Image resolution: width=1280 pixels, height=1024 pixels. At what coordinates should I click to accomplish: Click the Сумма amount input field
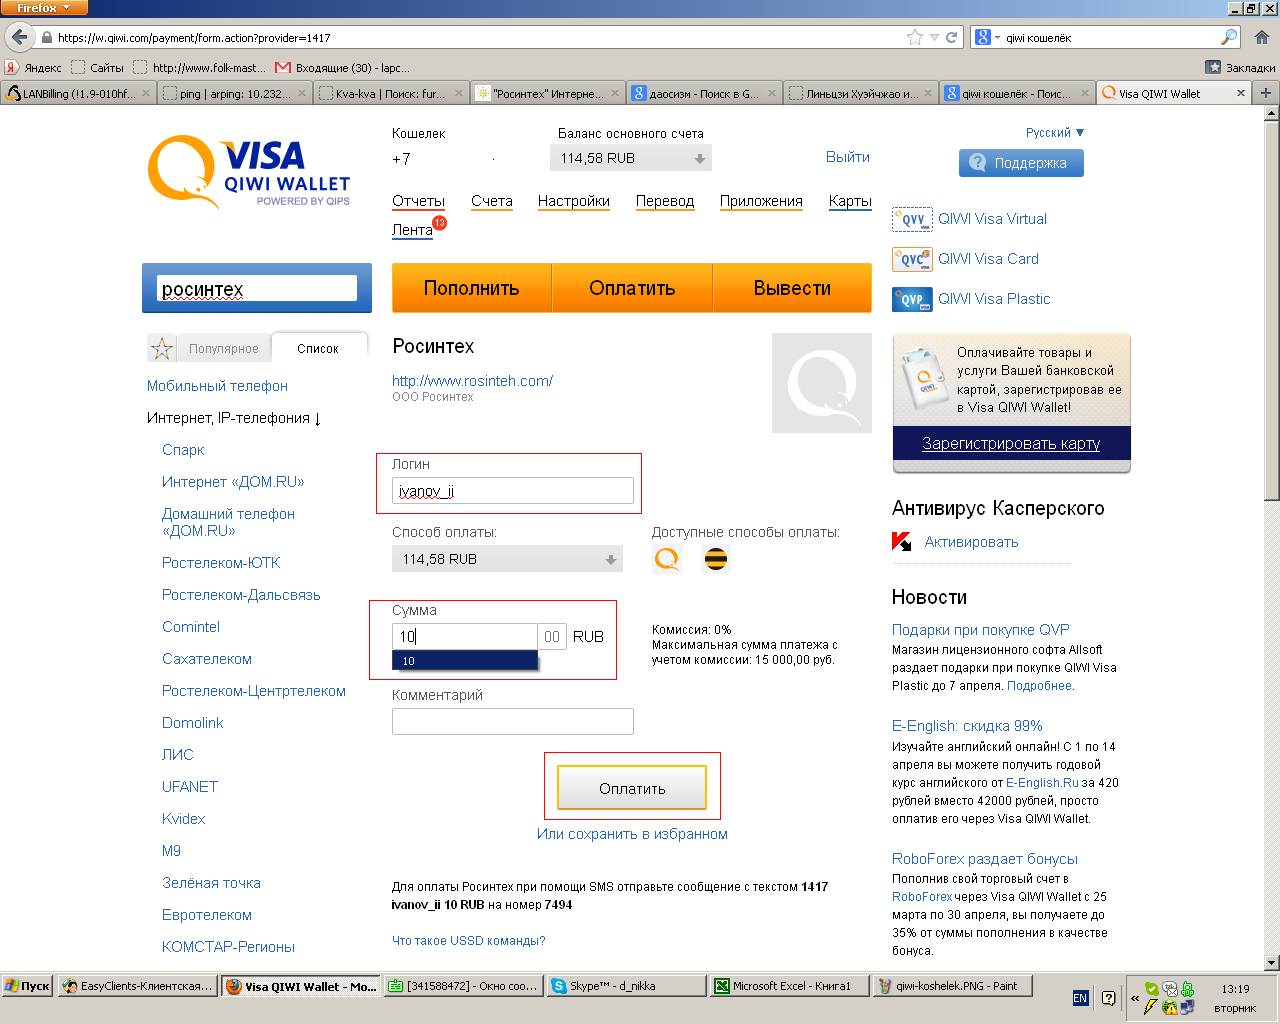coord(465,636)
